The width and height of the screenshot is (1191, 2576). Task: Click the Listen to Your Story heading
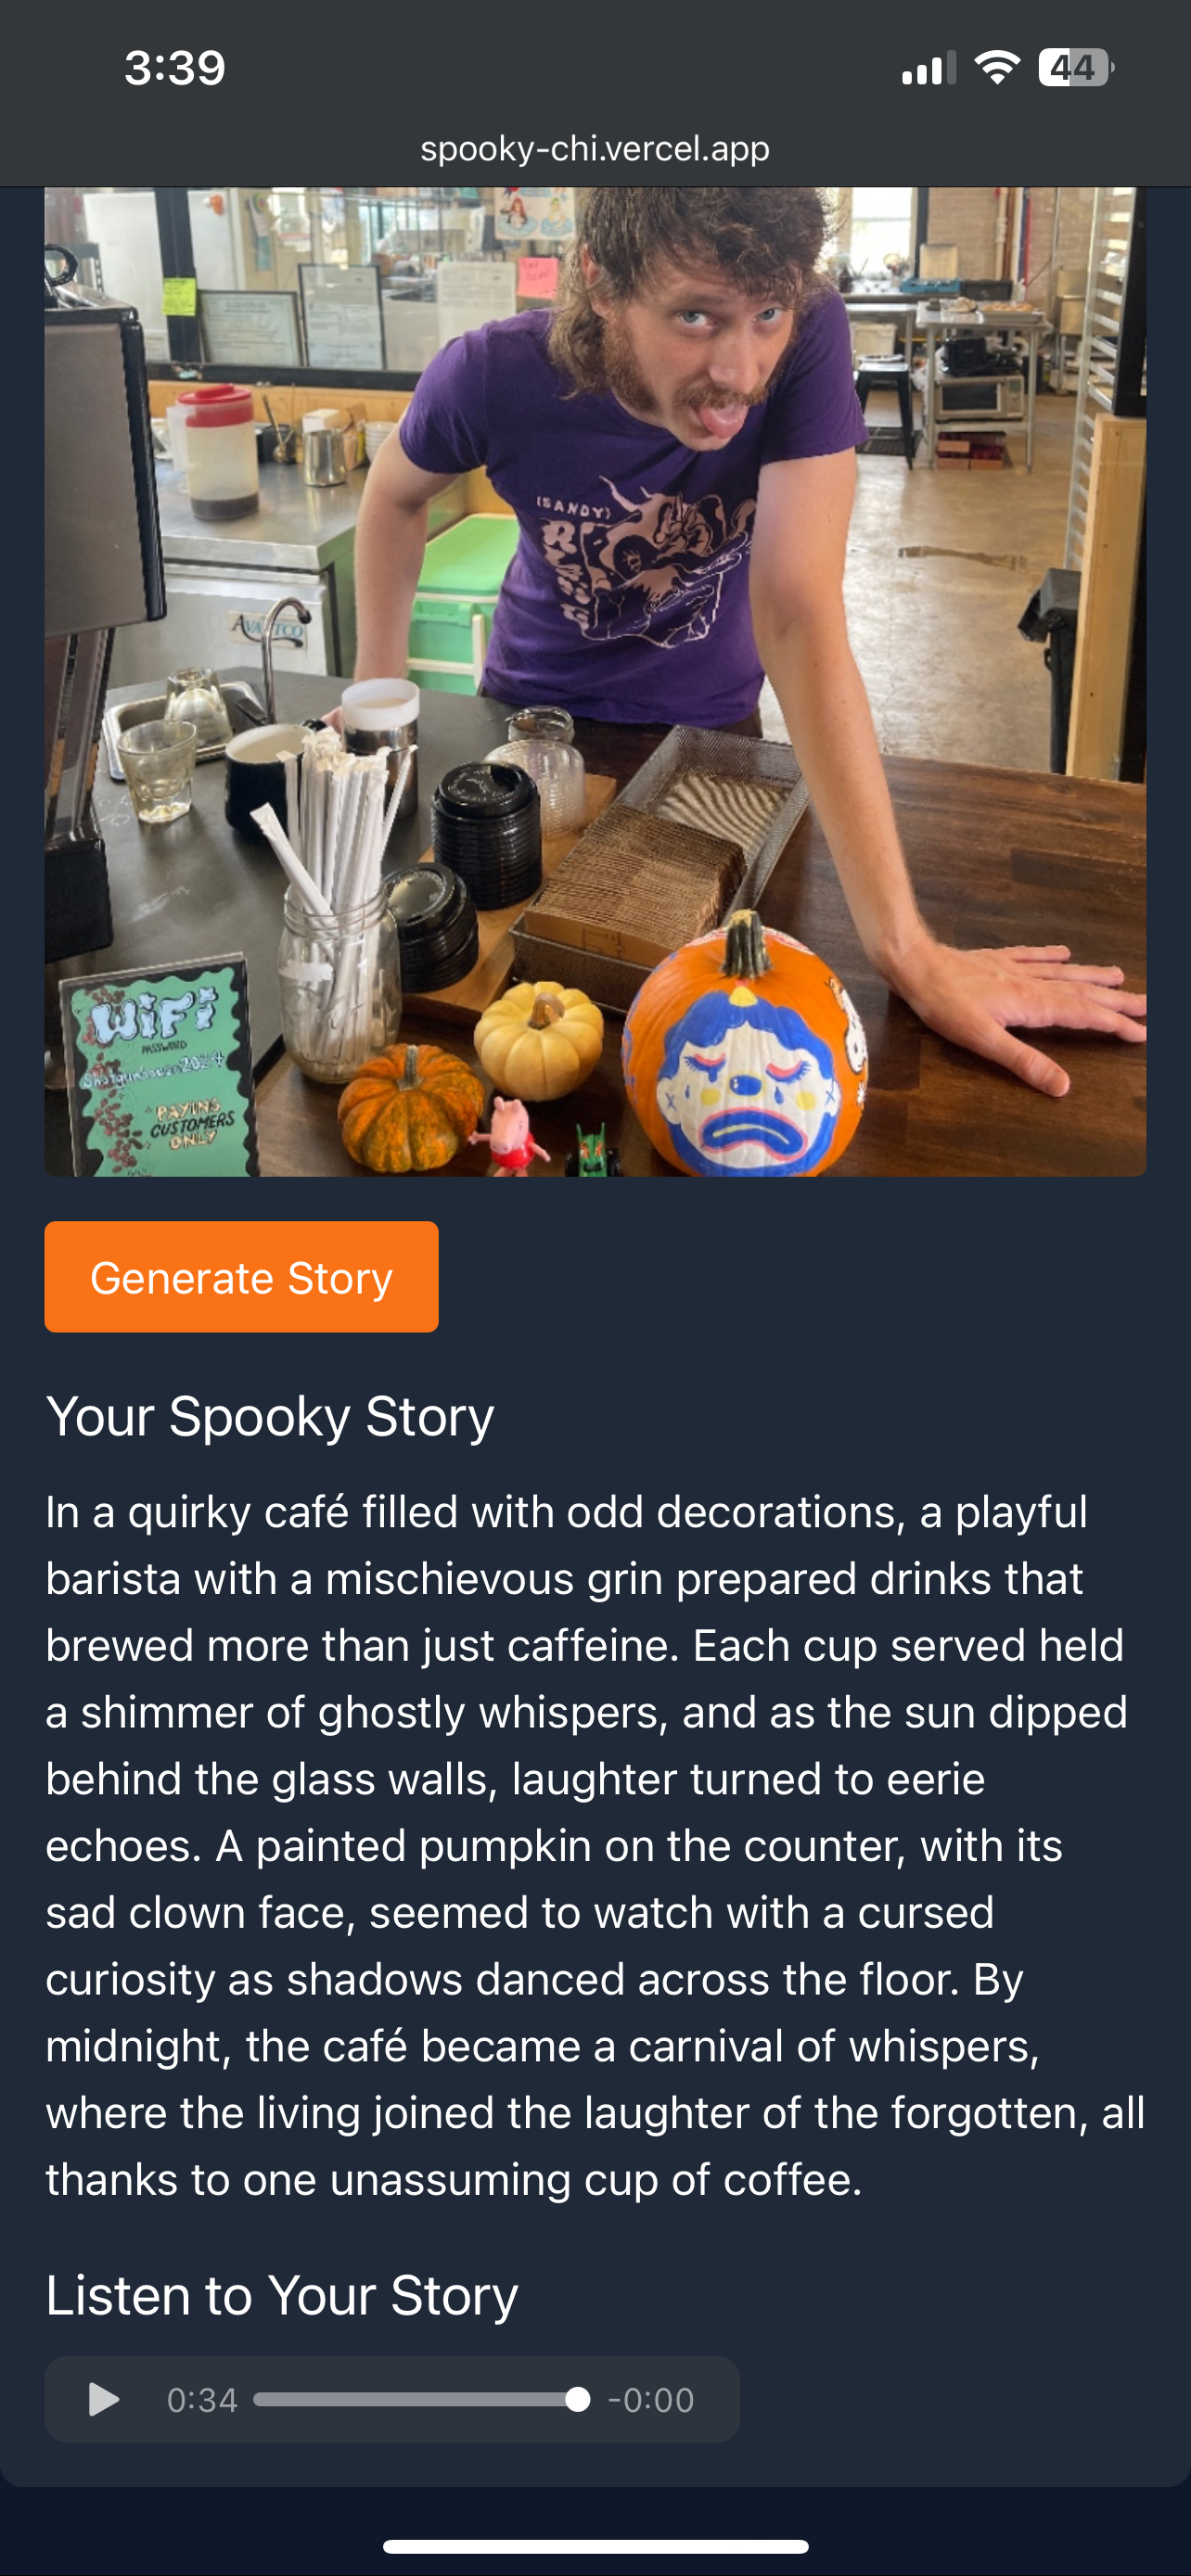tap(282, 2294)
